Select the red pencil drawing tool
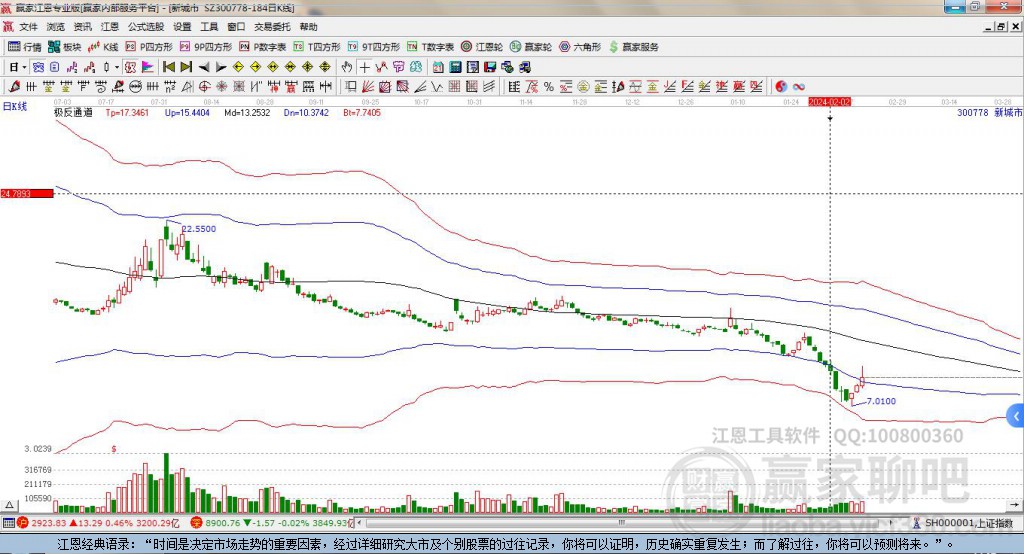Screen dimensions: 1024x554 (14, 86)
